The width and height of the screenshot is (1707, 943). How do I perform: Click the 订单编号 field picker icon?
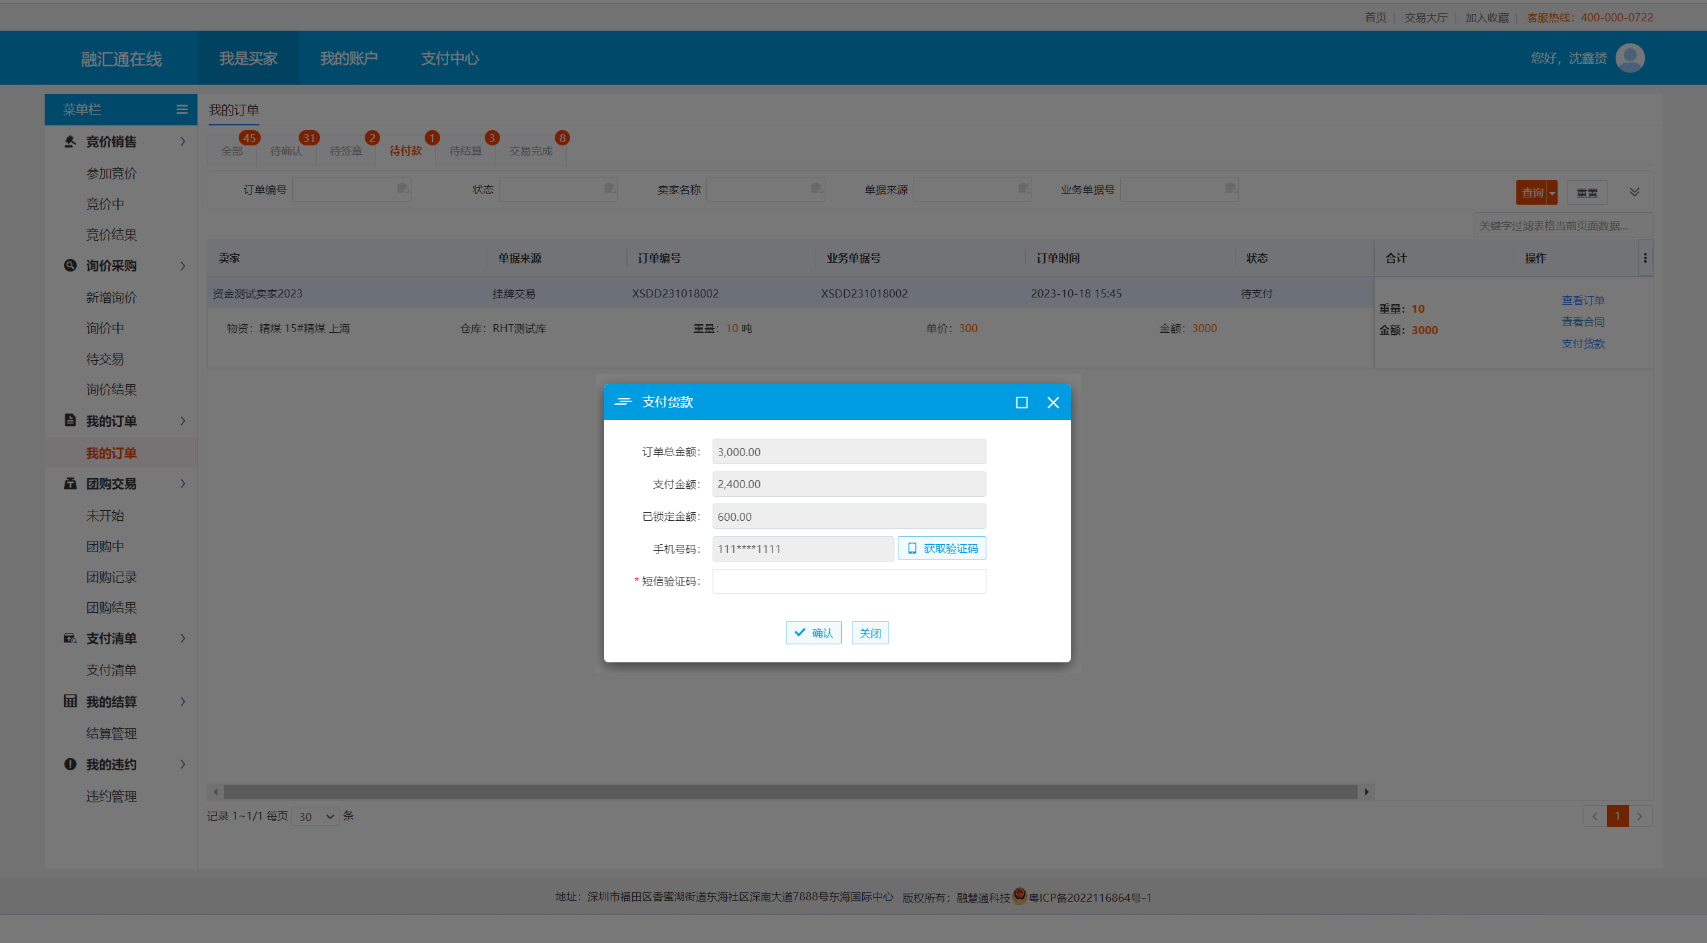pos(402,189)
